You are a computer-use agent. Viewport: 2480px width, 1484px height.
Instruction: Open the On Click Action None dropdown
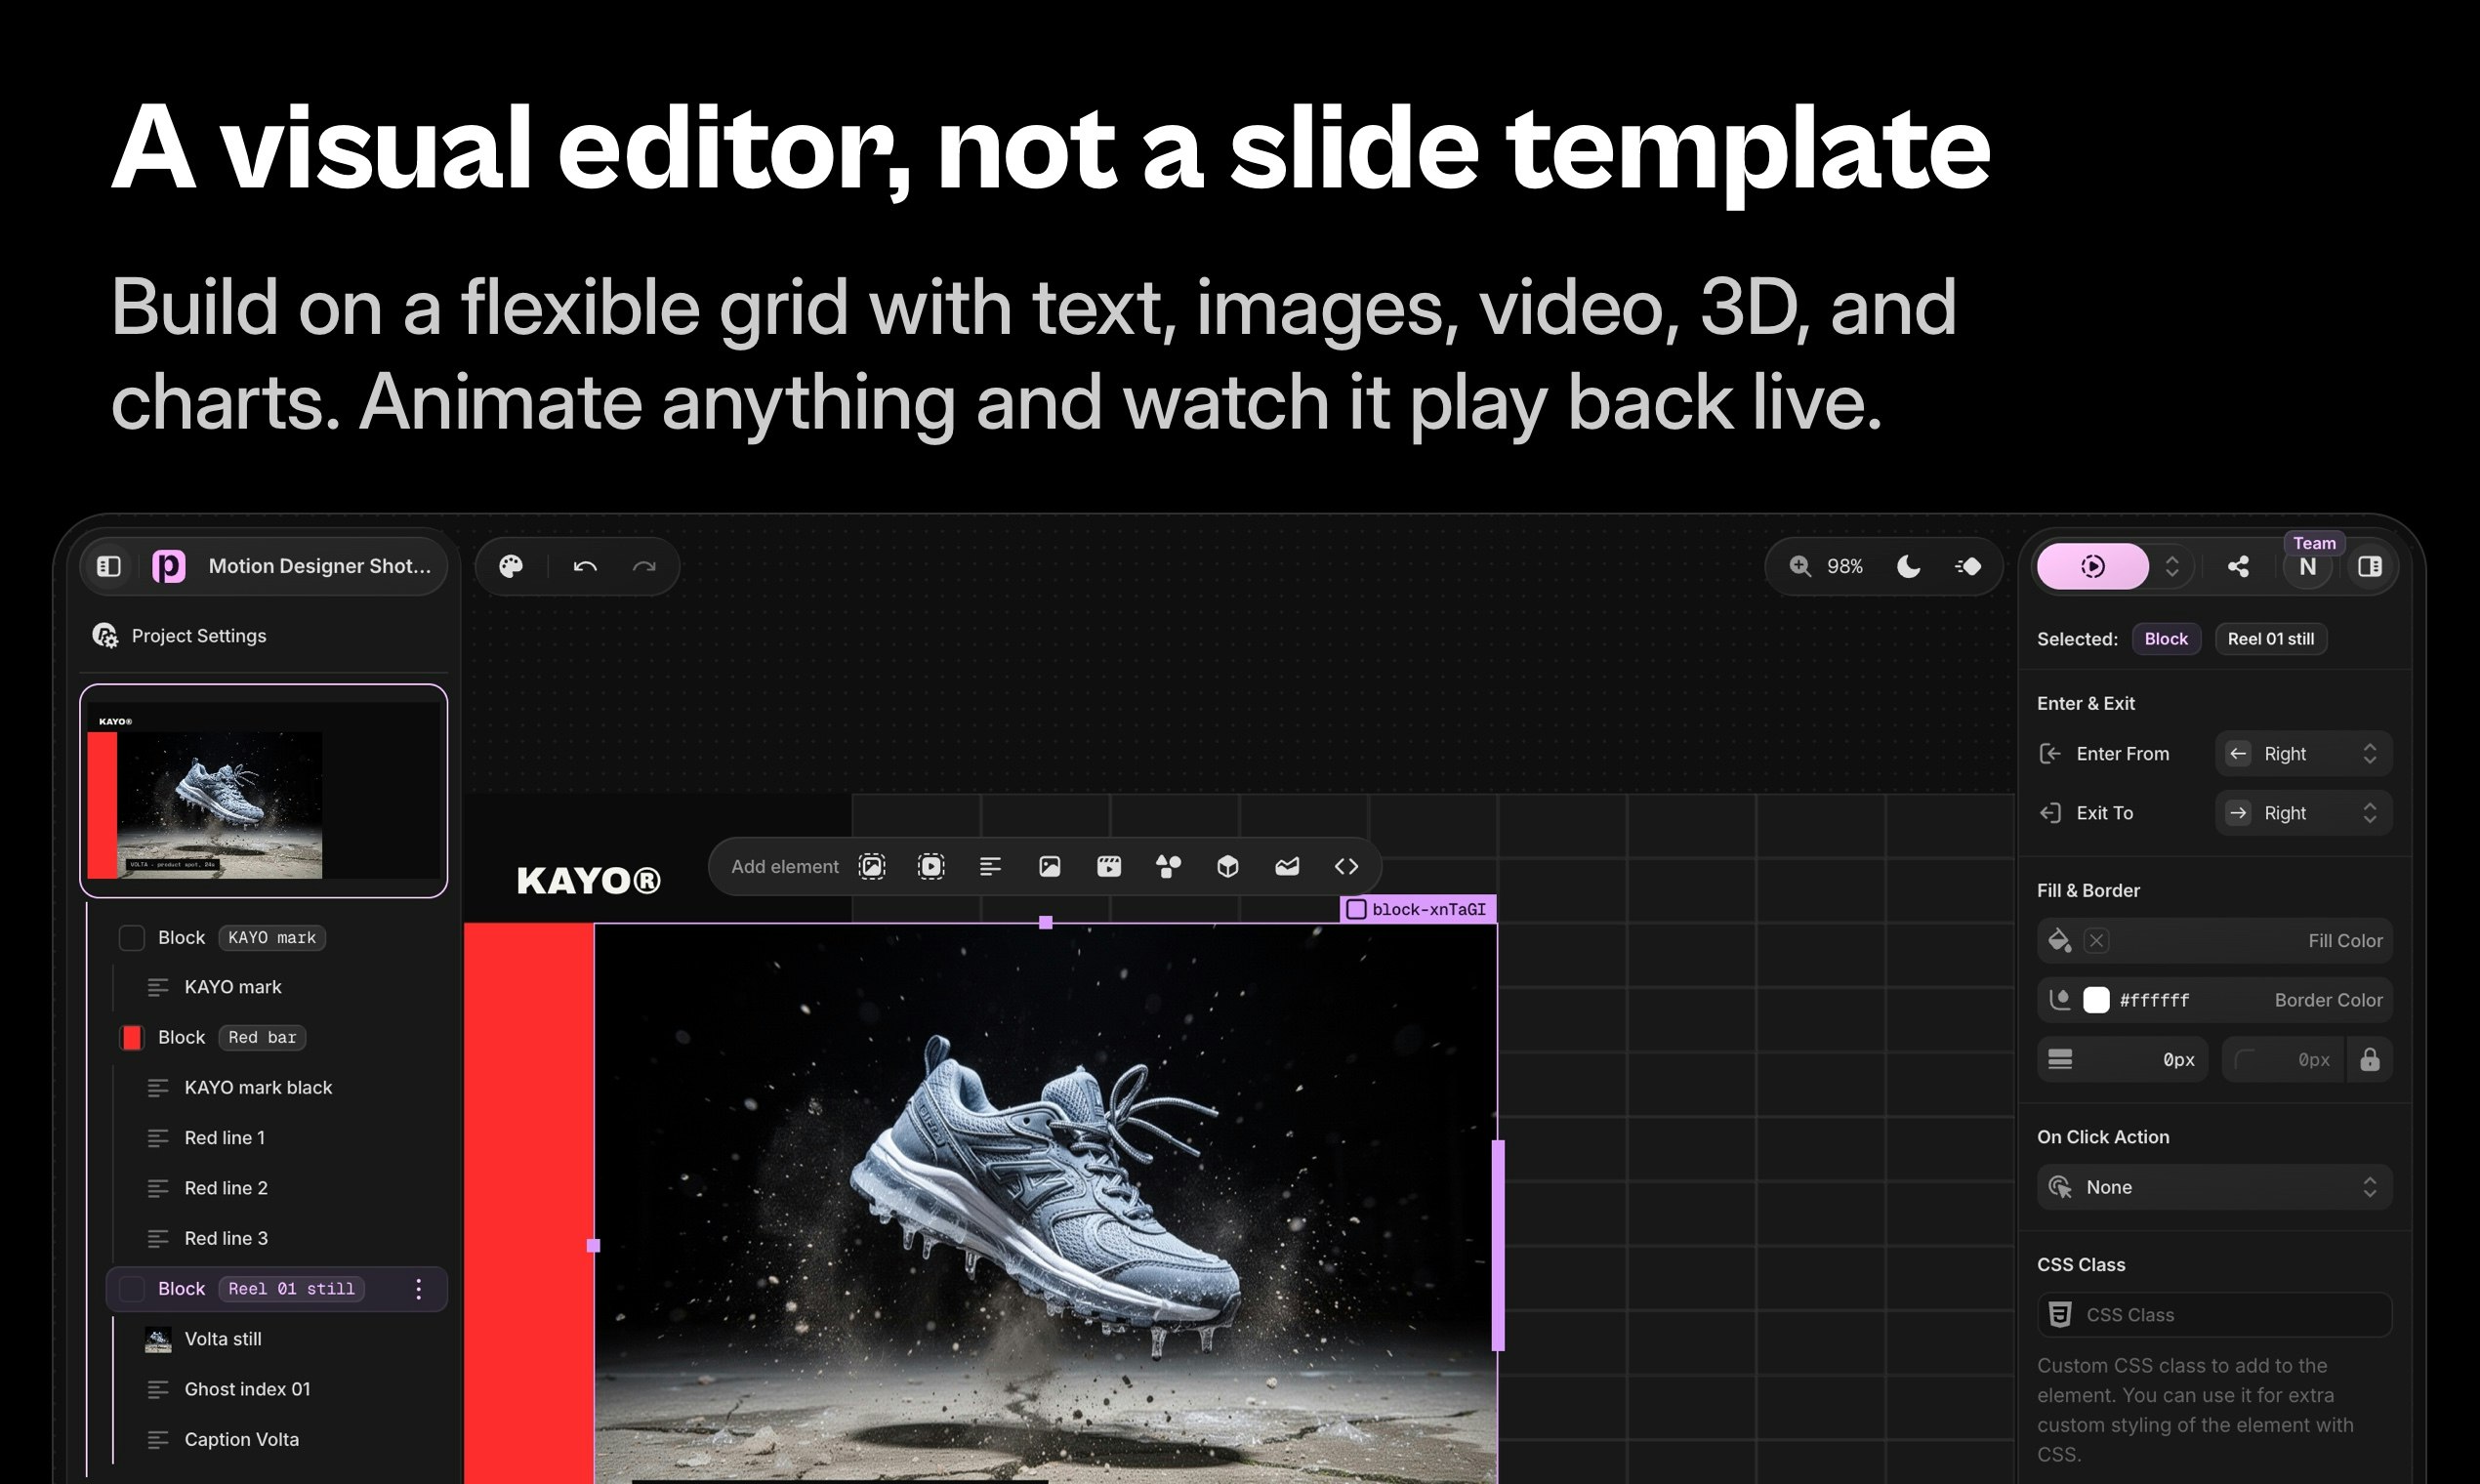click(2214, 1187)
